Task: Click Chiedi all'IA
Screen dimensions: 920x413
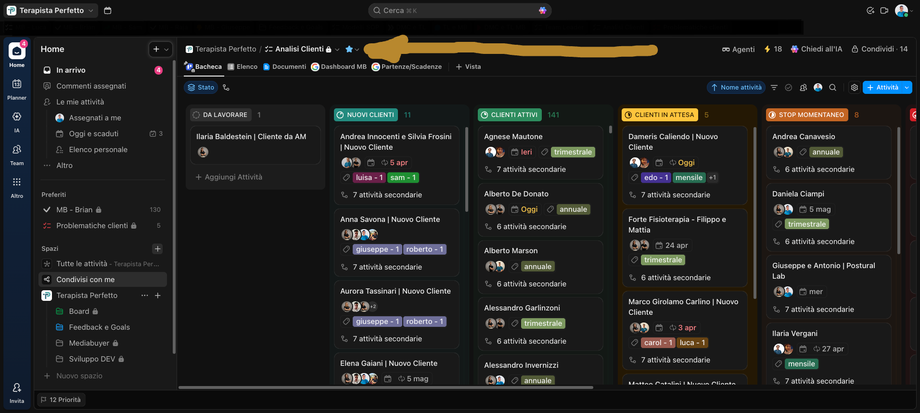Action: tap(816, 49)
